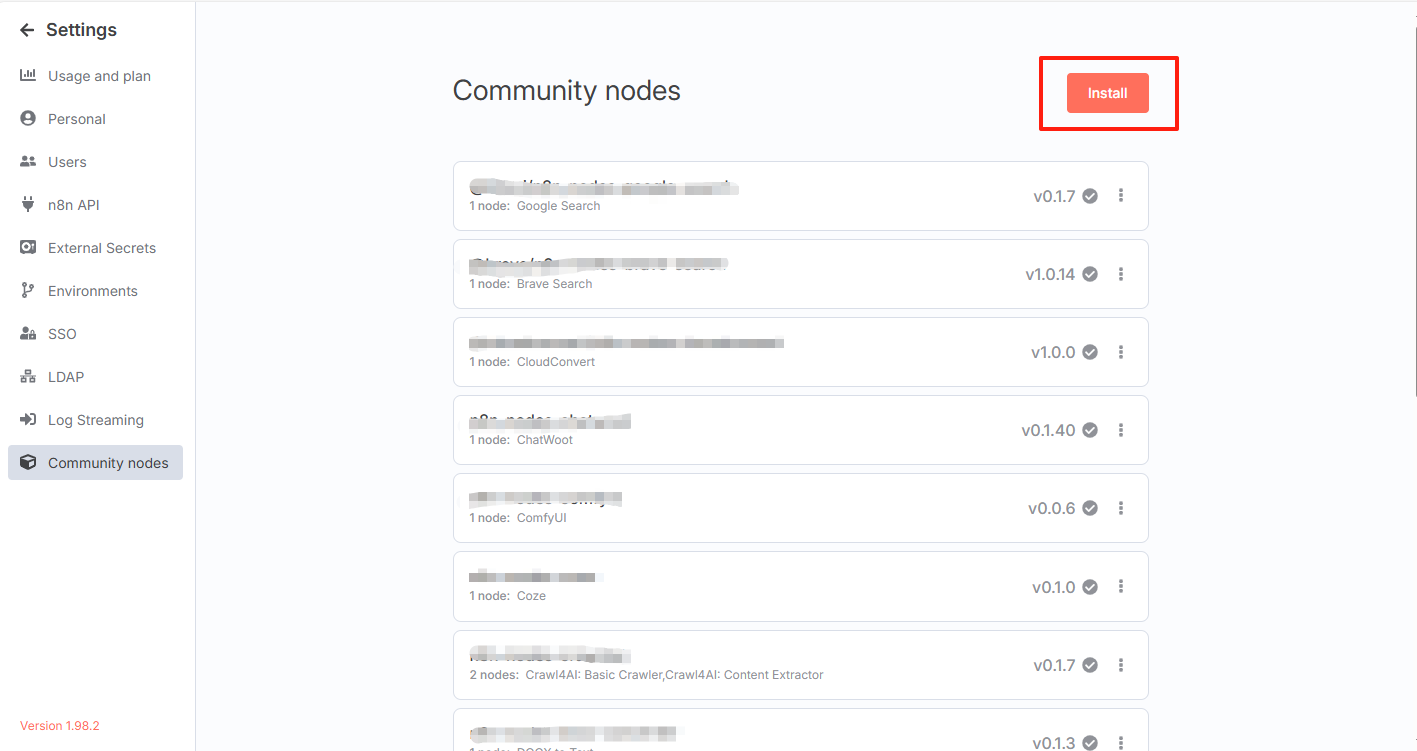Open options menu for Google Search node

click(x=1121, y=196)
